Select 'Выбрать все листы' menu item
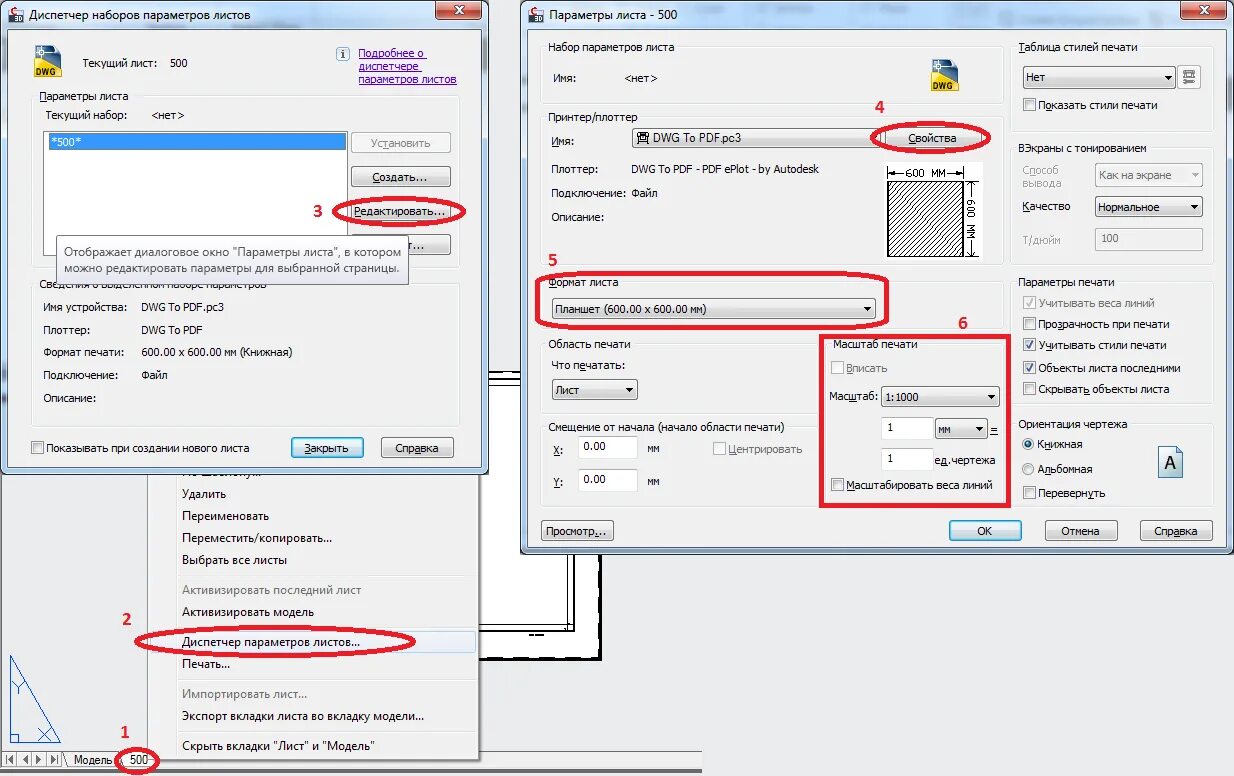The width and height of the screenshot is (1234, 776). click(x=234, y=560)
